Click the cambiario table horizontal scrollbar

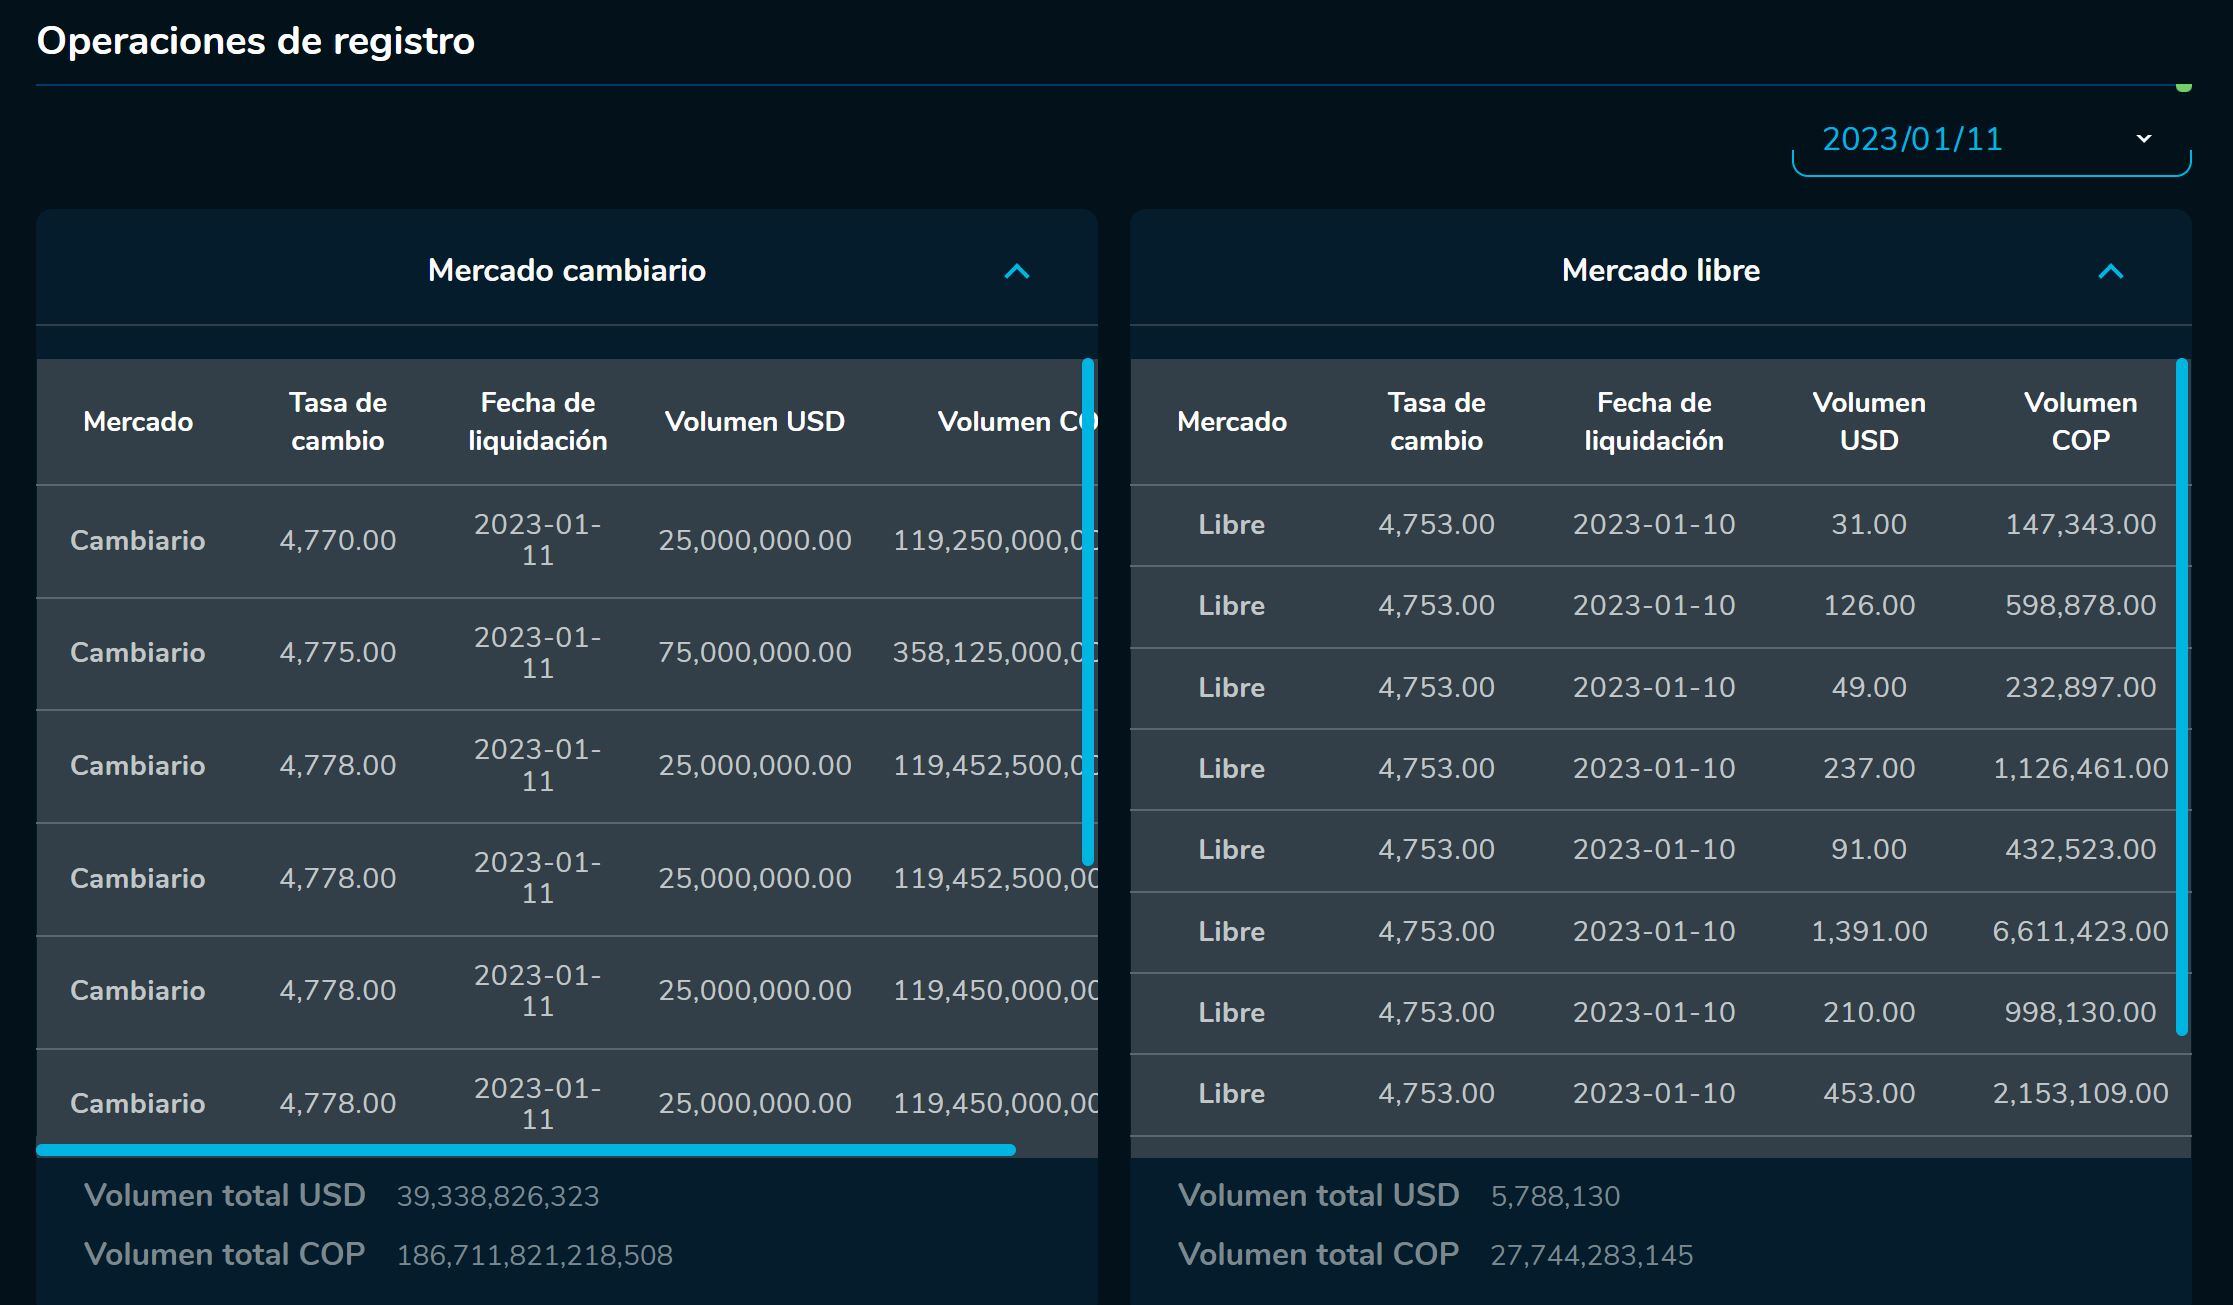[x=525, y=1150]
